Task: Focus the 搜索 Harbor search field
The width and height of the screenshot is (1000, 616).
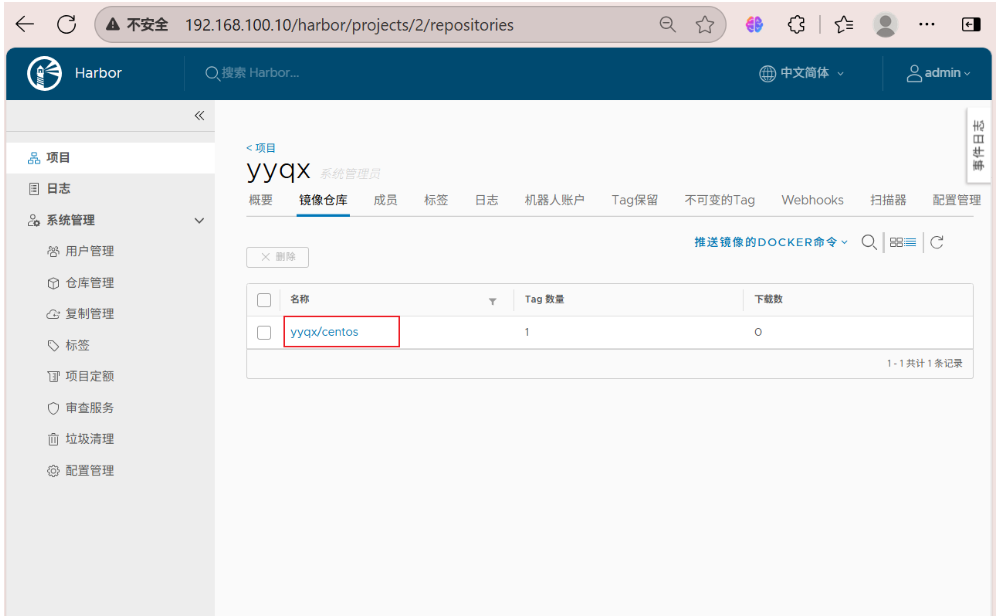Action: point(260,73)
